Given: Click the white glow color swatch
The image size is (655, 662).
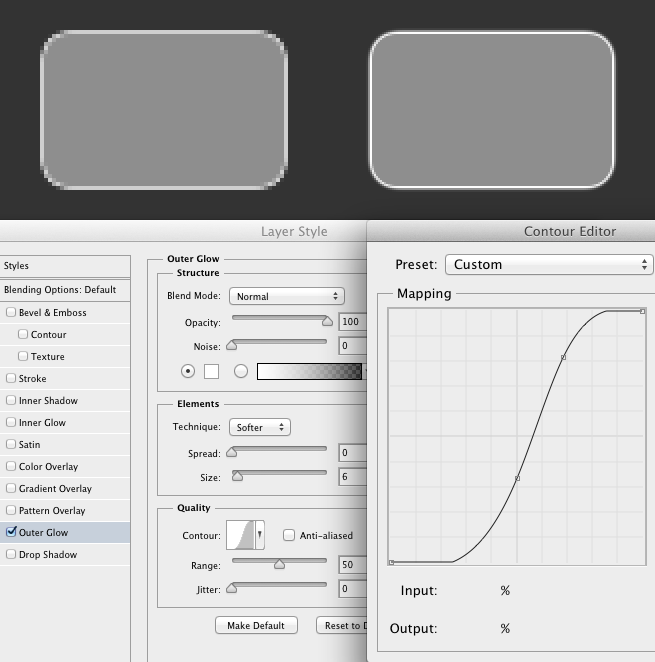Looking at the screenshot, I should pyautogui.click(x=211, y=372).
